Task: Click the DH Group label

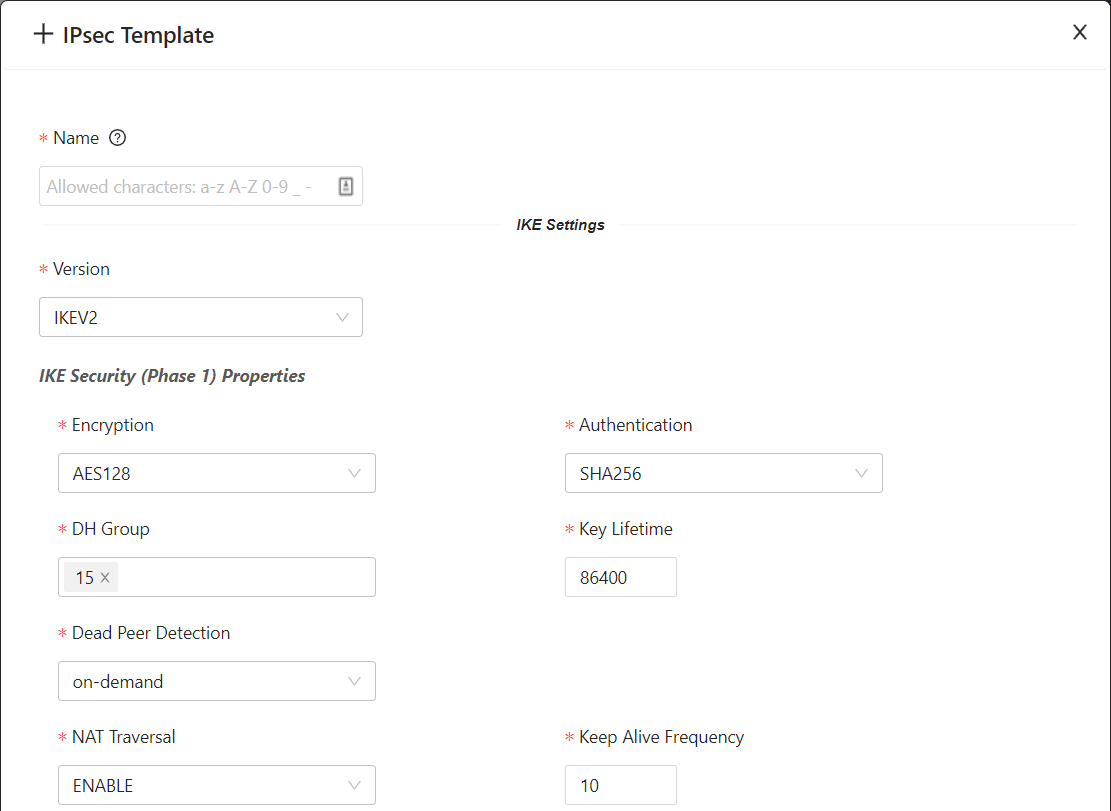Action: point(111,529)
